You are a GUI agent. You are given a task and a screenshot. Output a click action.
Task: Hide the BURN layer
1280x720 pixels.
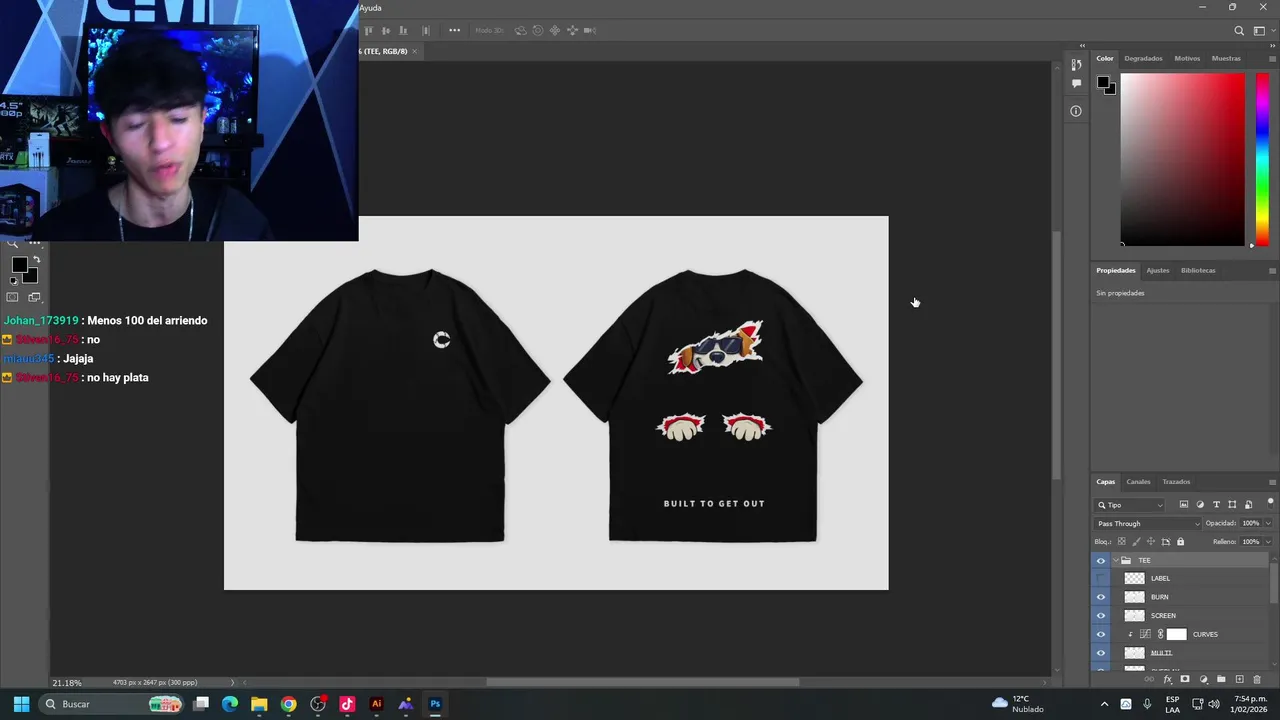[1101, 597]
